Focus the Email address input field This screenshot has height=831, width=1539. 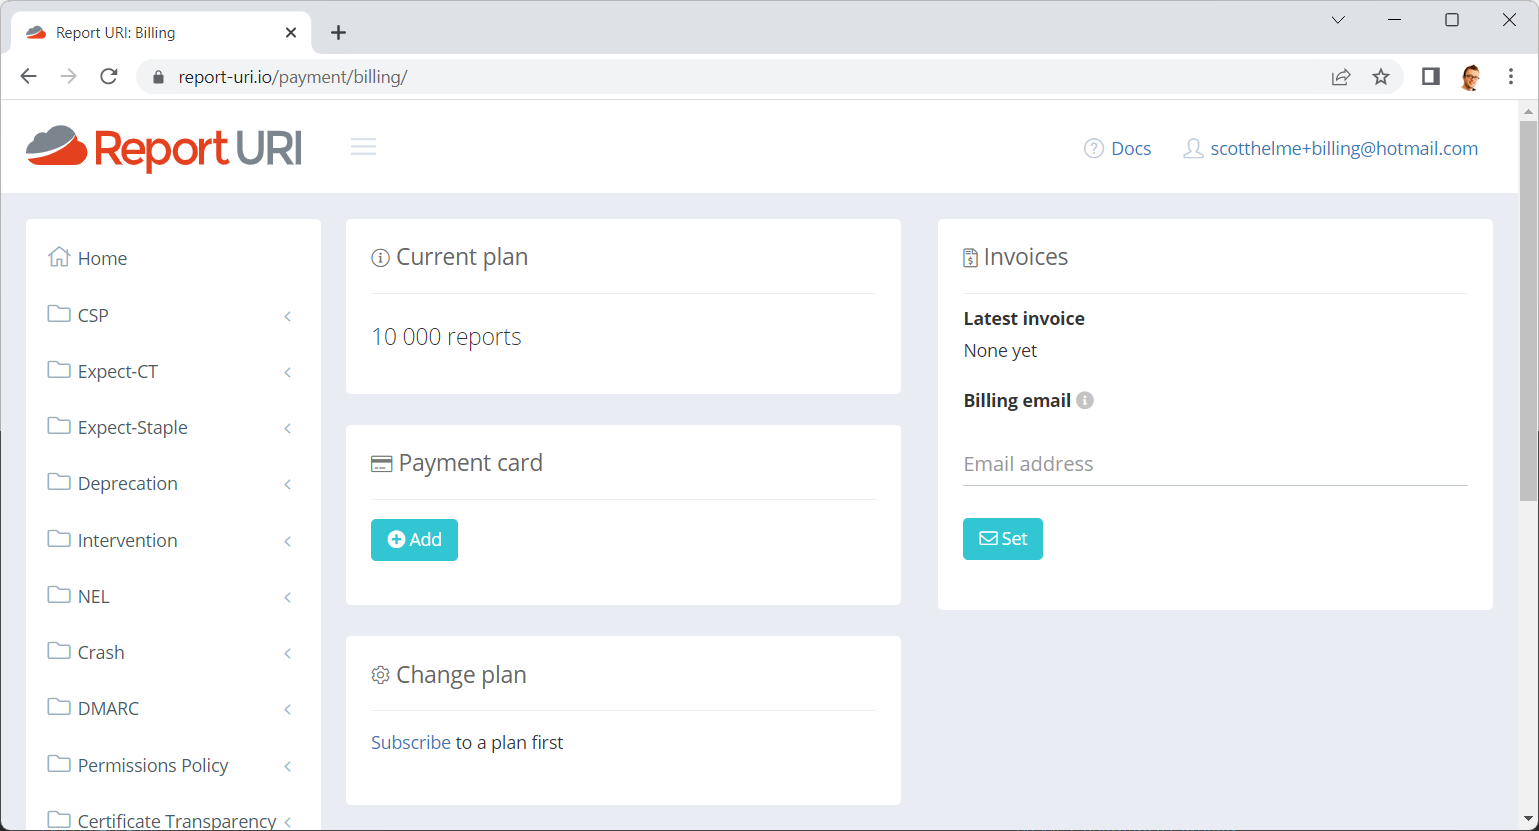click(1215, 464)
